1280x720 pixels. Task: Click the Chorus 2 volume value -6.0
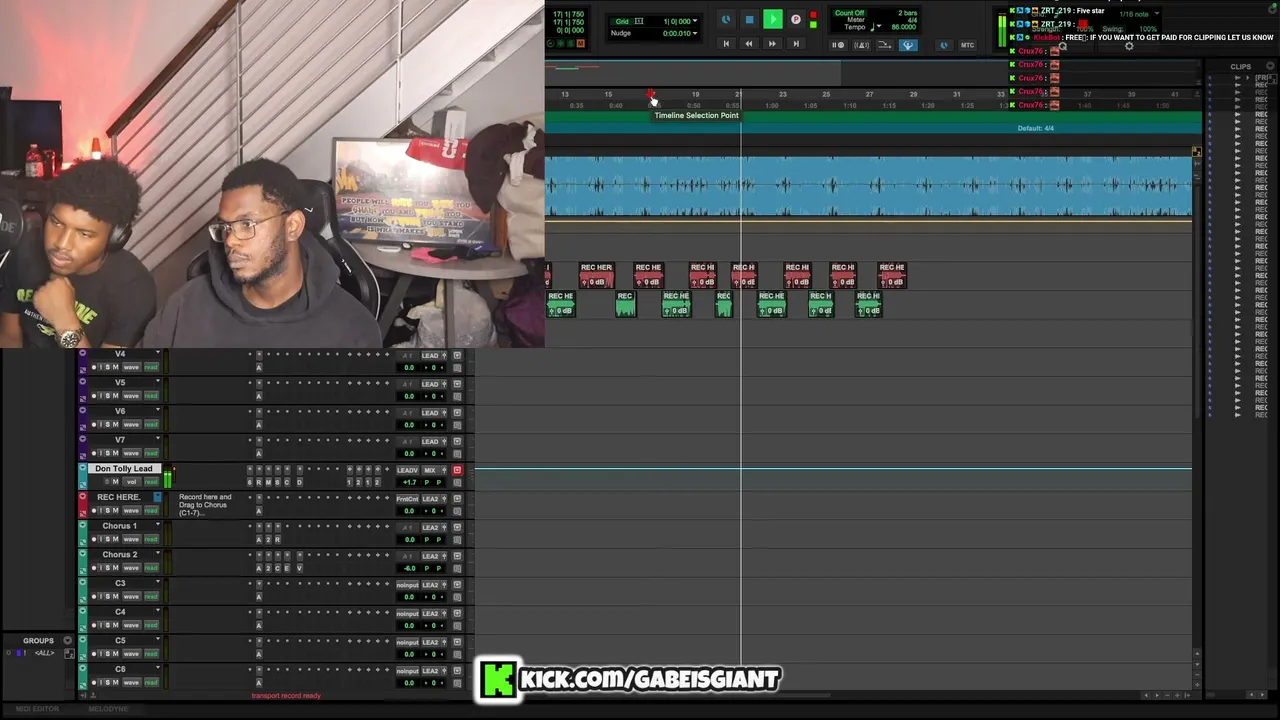coord(409,568)
